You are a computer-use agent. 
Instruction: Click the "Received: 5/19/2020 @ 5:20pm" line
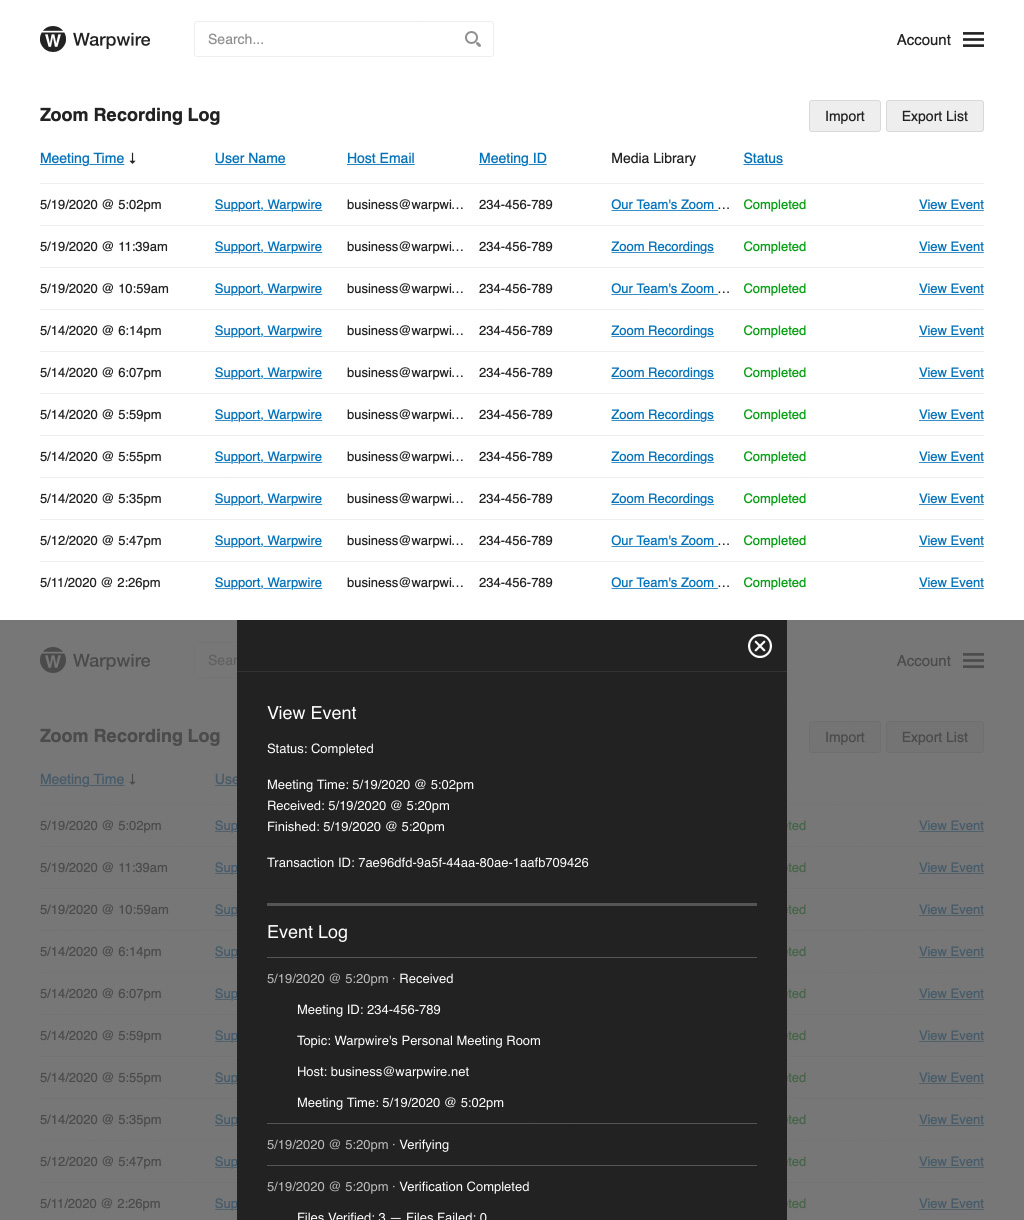point(358,805)
